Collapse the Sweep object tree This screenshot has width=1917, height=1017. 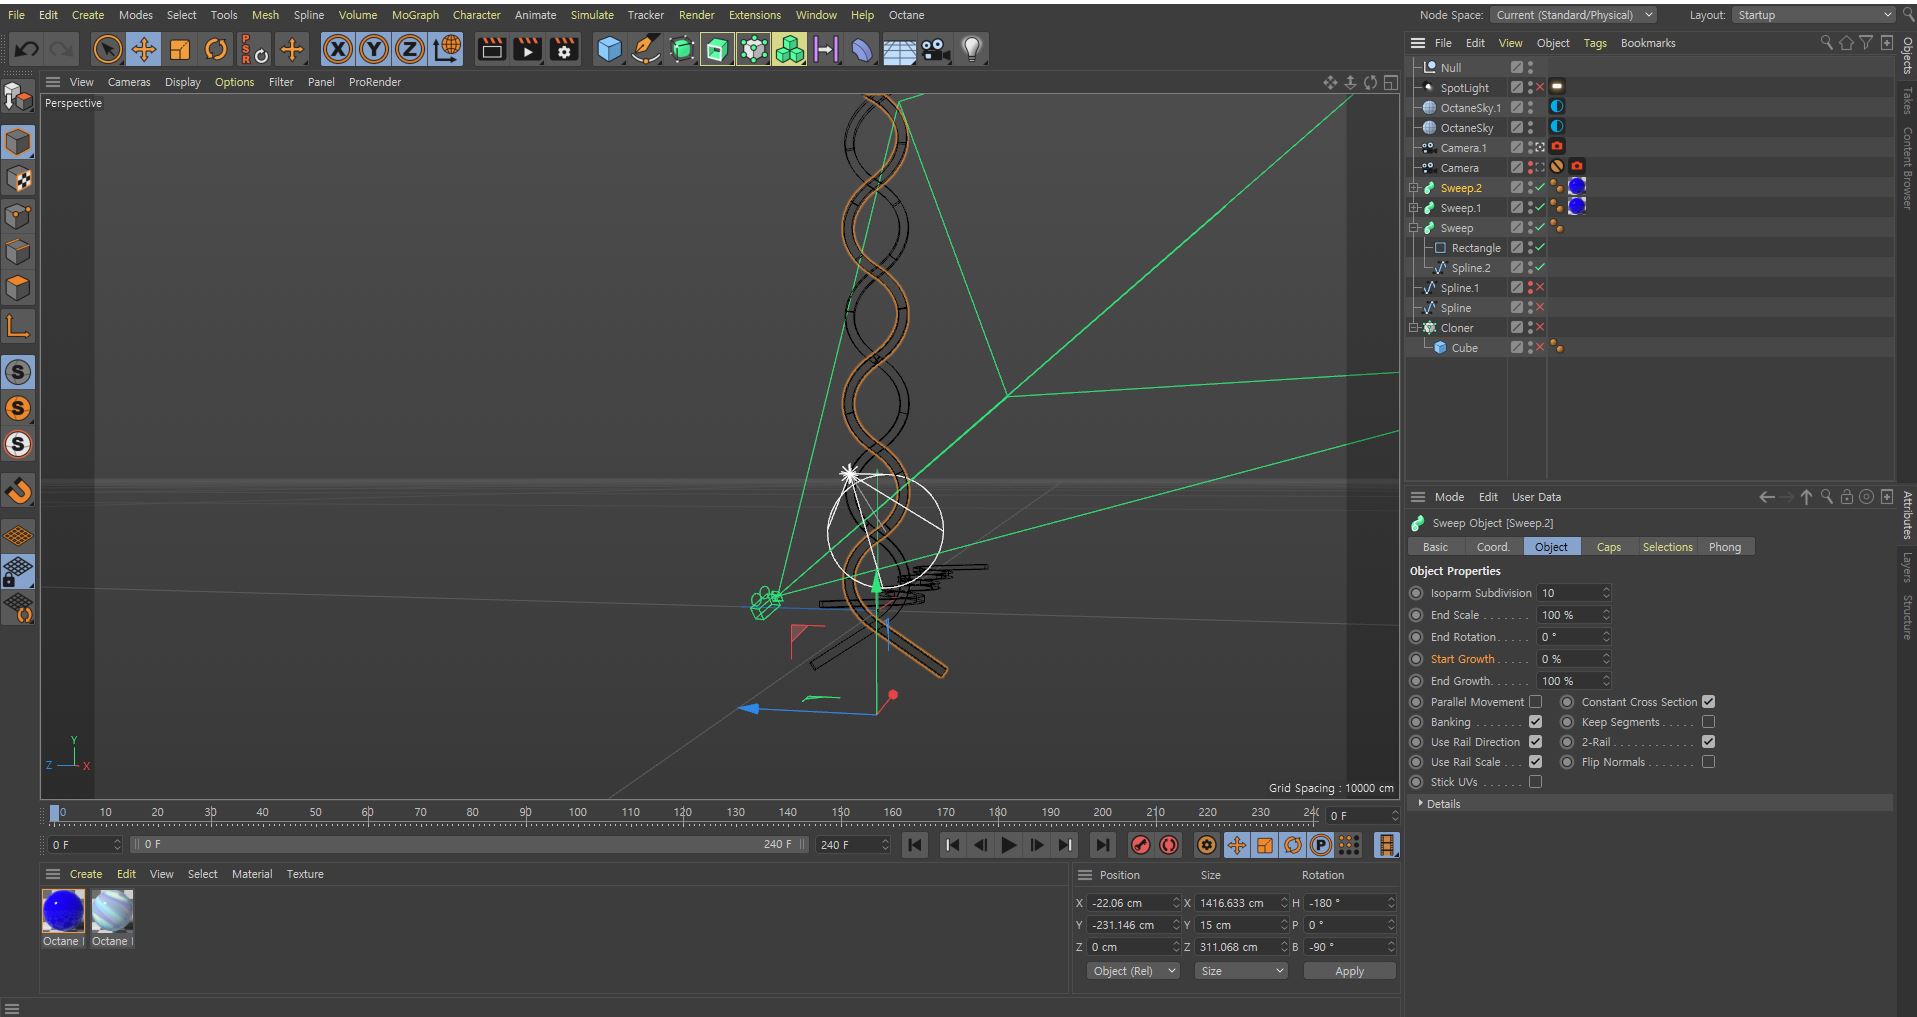tap(1414, 228)
